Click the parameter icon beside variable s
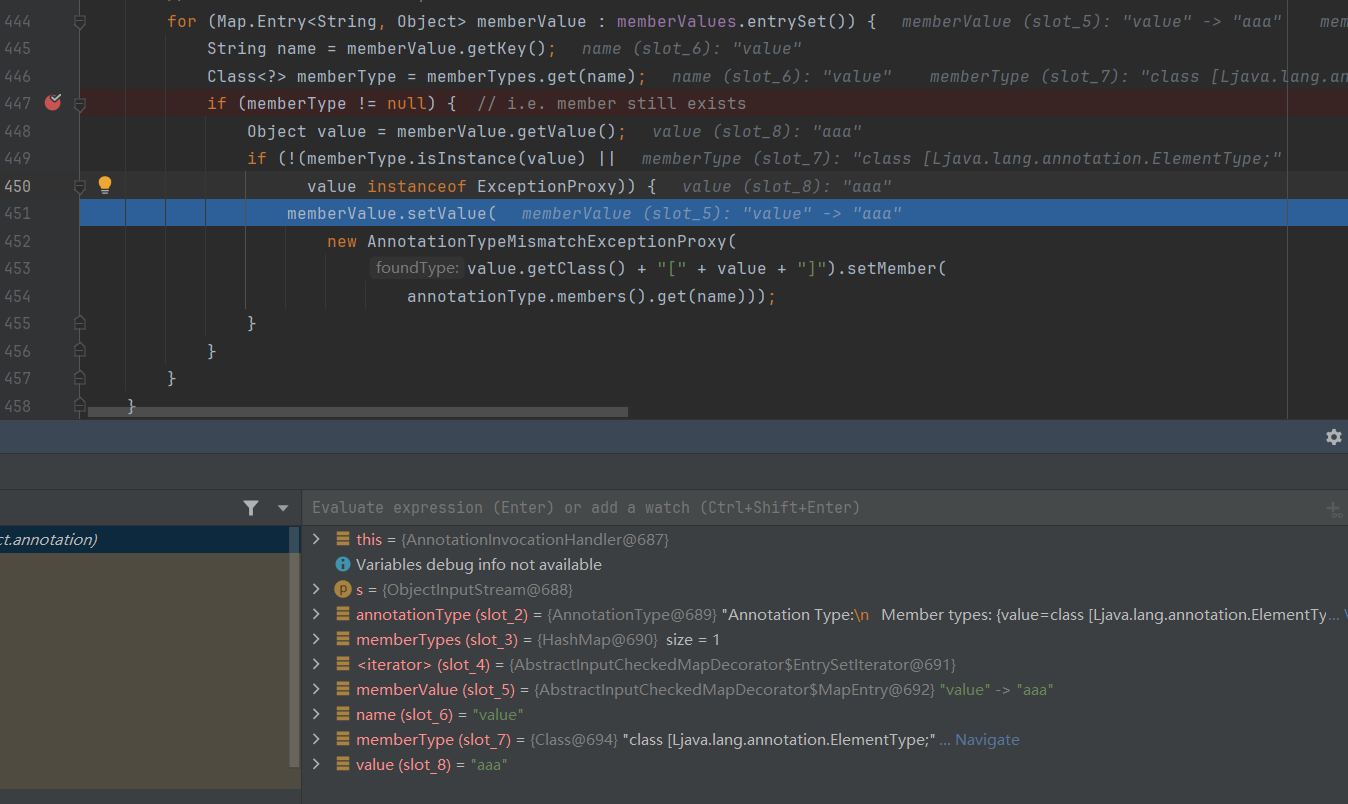This screenshot has height=804, width=1348. pos(343,590)
